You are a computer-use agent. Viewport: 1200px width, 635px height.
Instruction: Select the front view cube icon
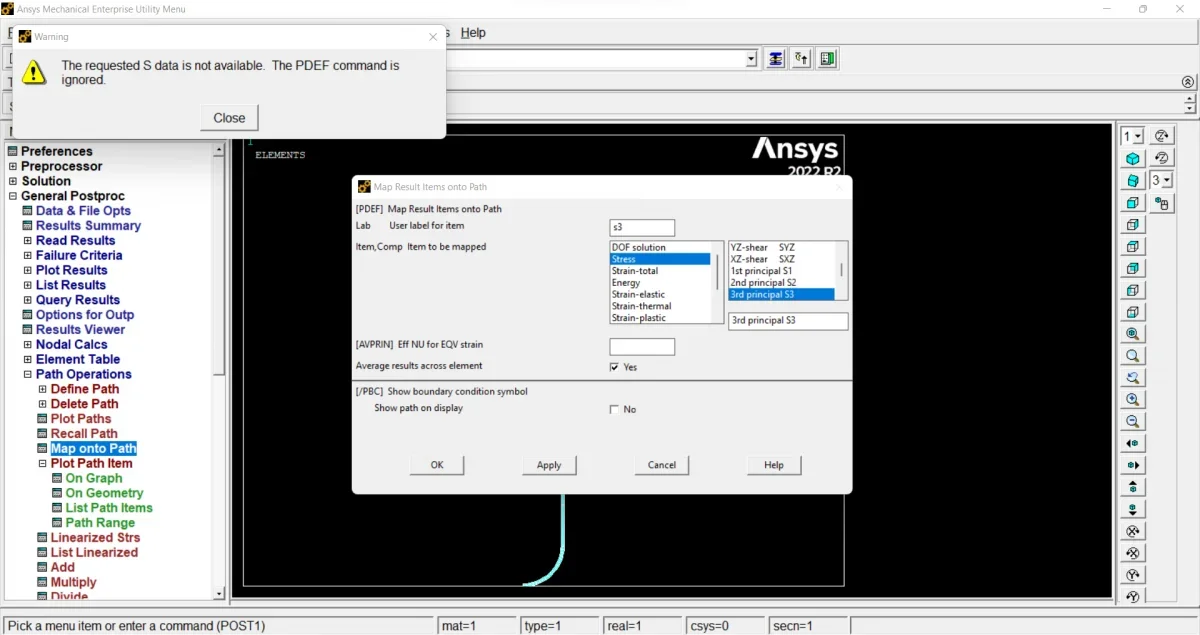(x=1132, y=203)
